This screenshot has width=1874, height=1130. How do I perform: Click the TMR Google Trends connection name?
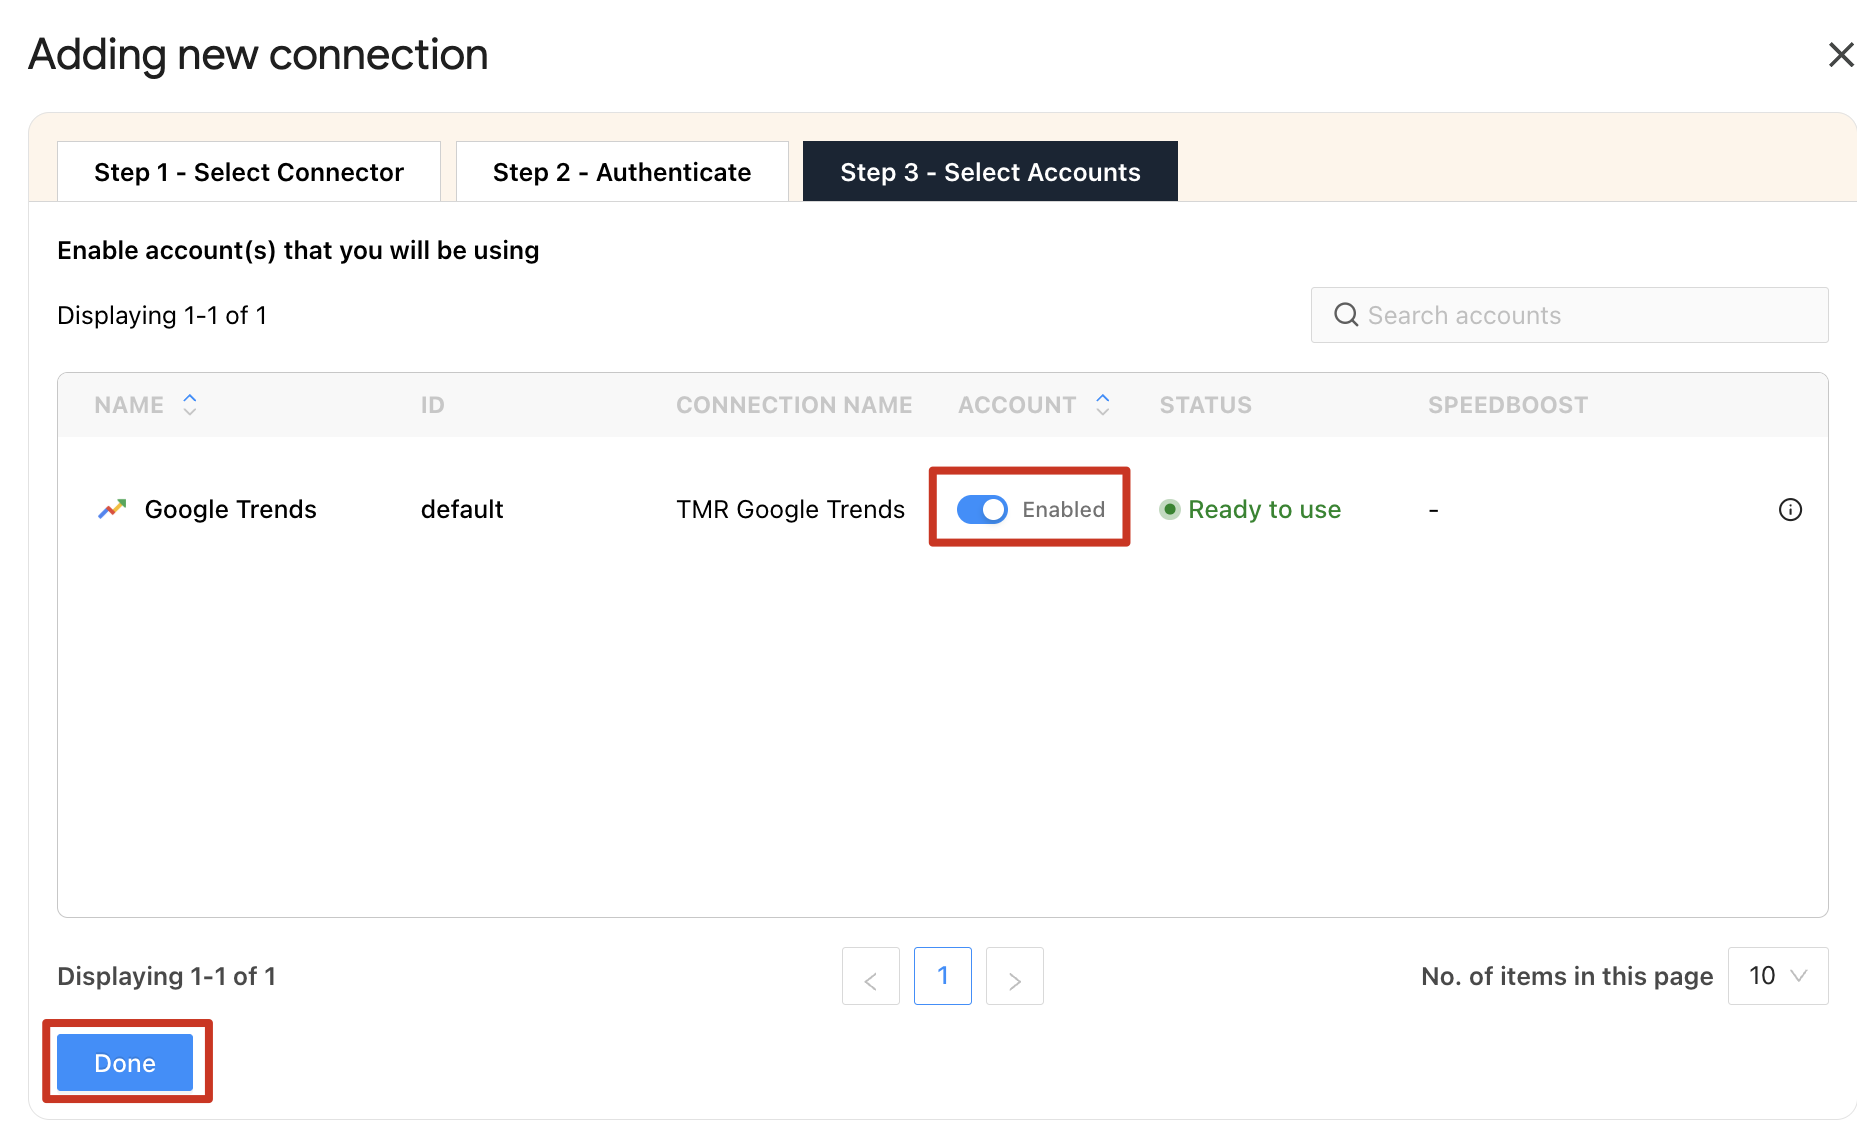tap(790, 510)
